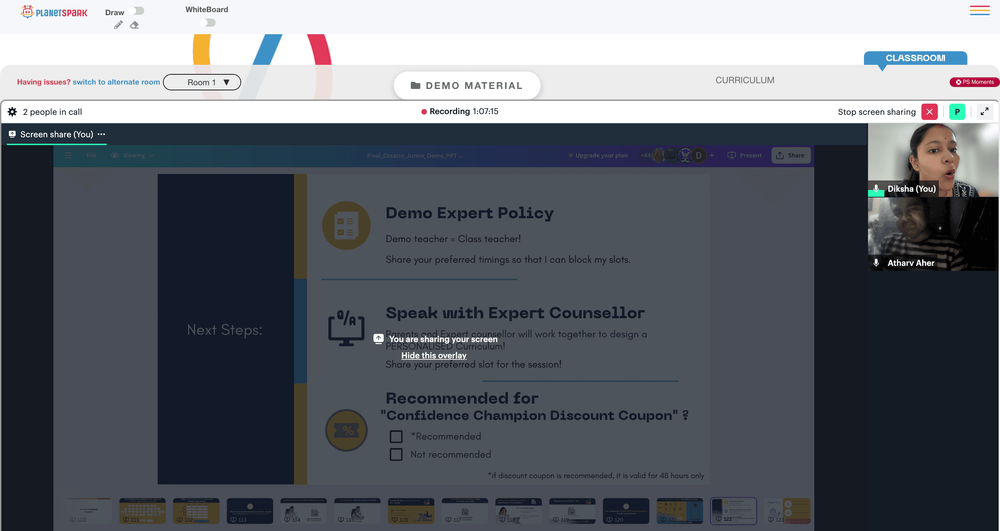Toggle the Draw switch on
The image size is (1000, 531).
136,11
